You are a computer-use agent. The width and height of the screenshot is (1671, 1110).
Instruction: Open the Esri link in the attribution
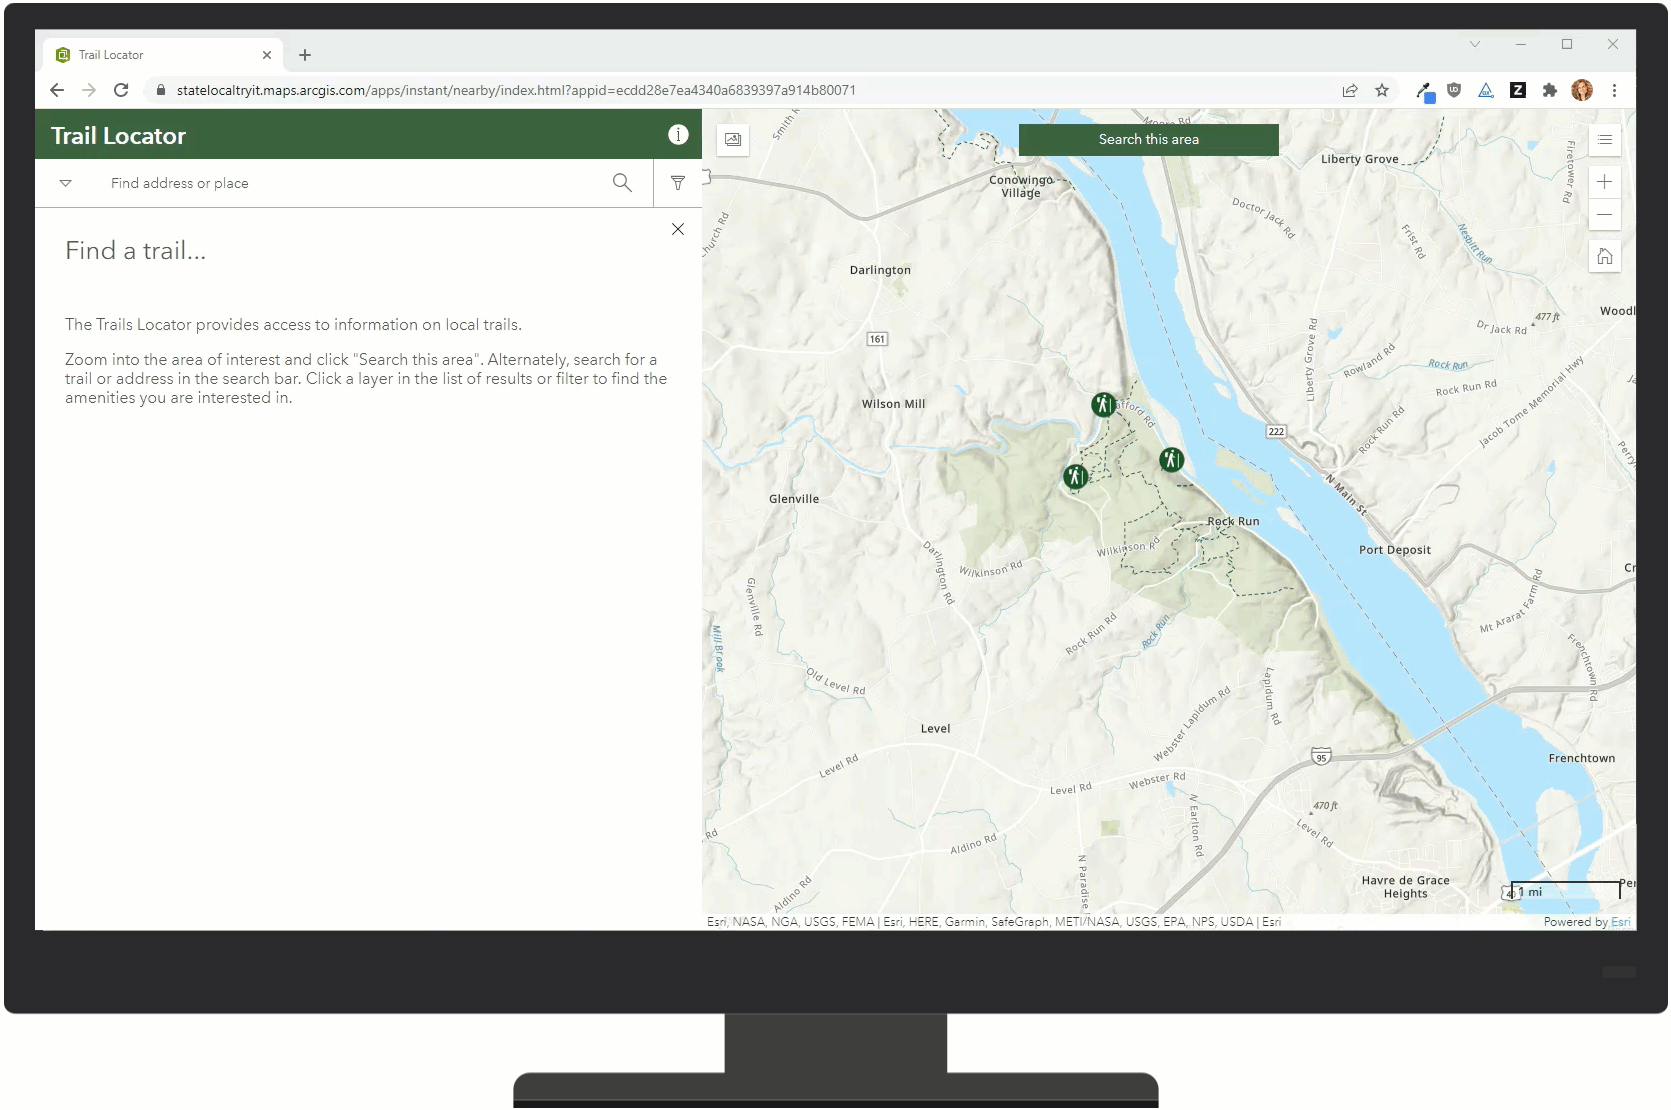(1622, 921)
